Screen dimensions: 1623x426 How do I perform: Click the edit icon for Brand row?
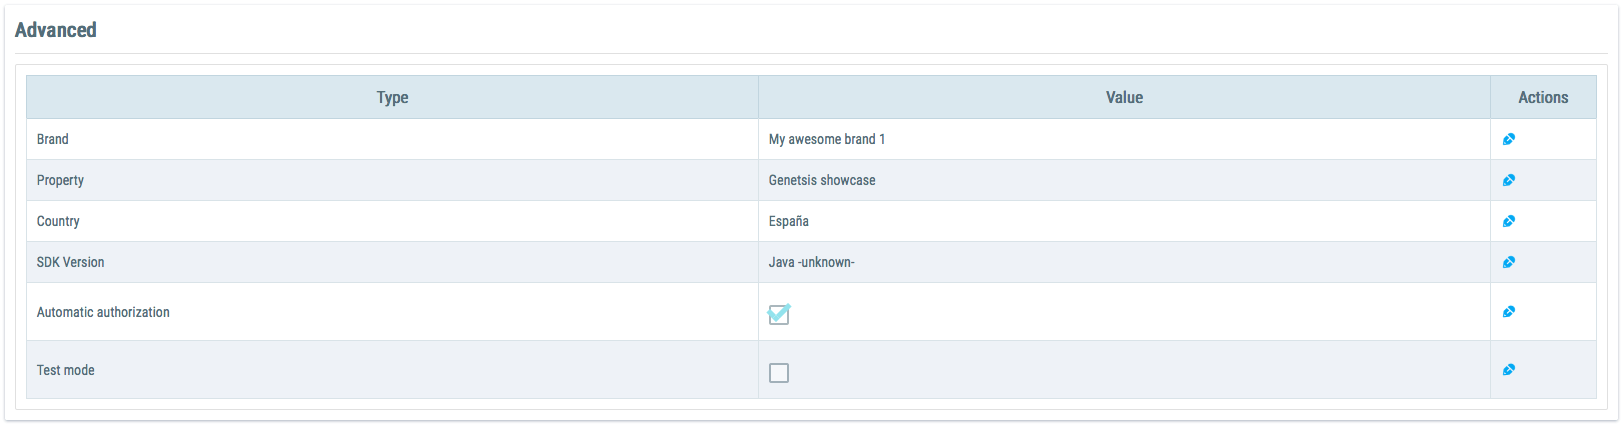point(1509,139)
